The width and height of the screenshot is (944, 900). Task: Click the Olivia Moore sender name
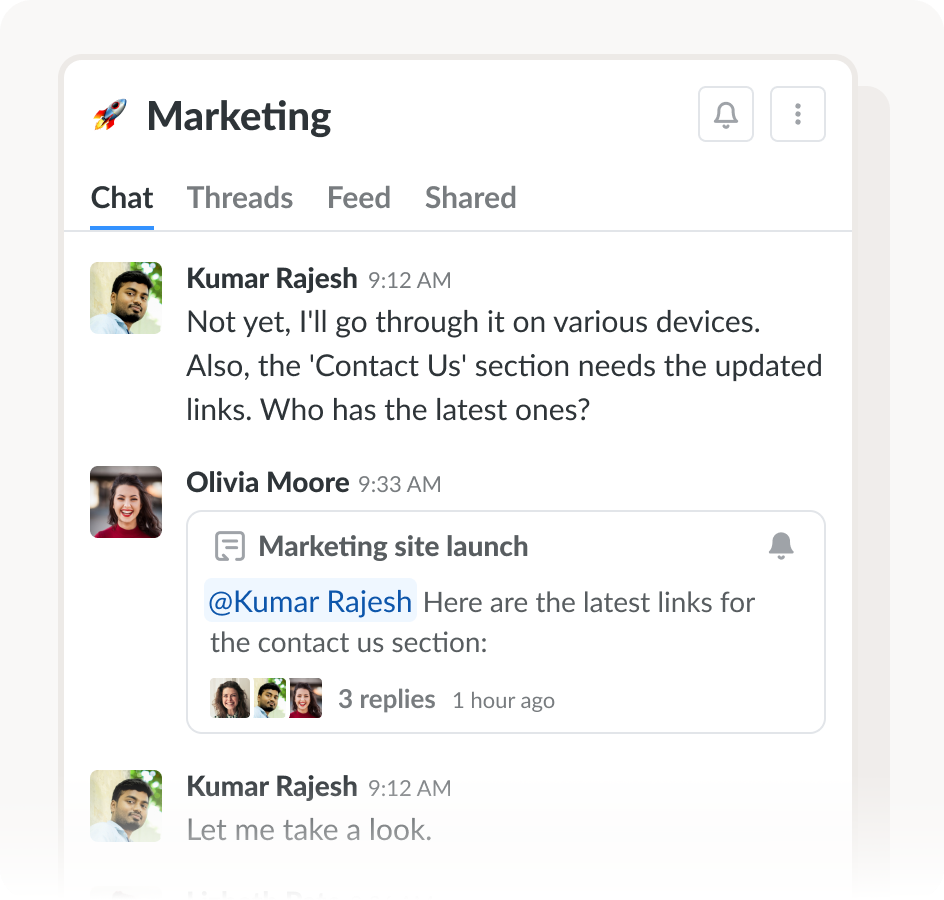click(267, 483)
